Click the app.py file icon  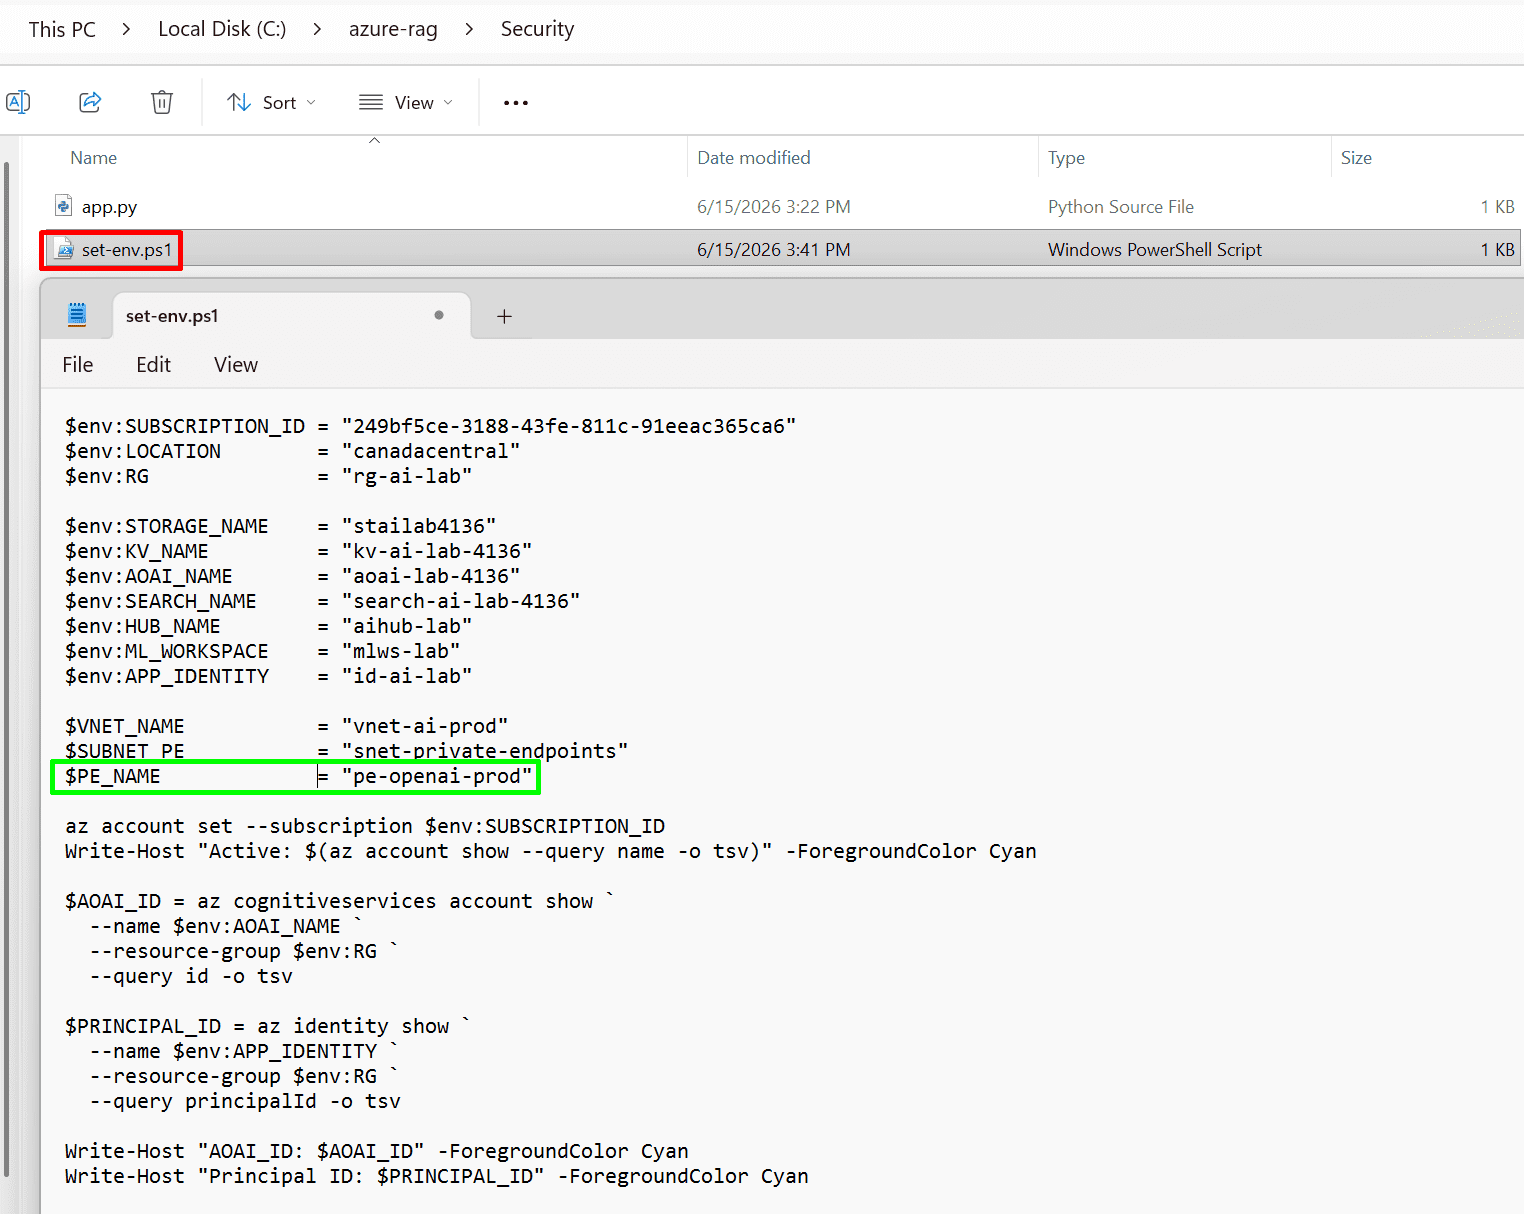click(x=64, y=206)
